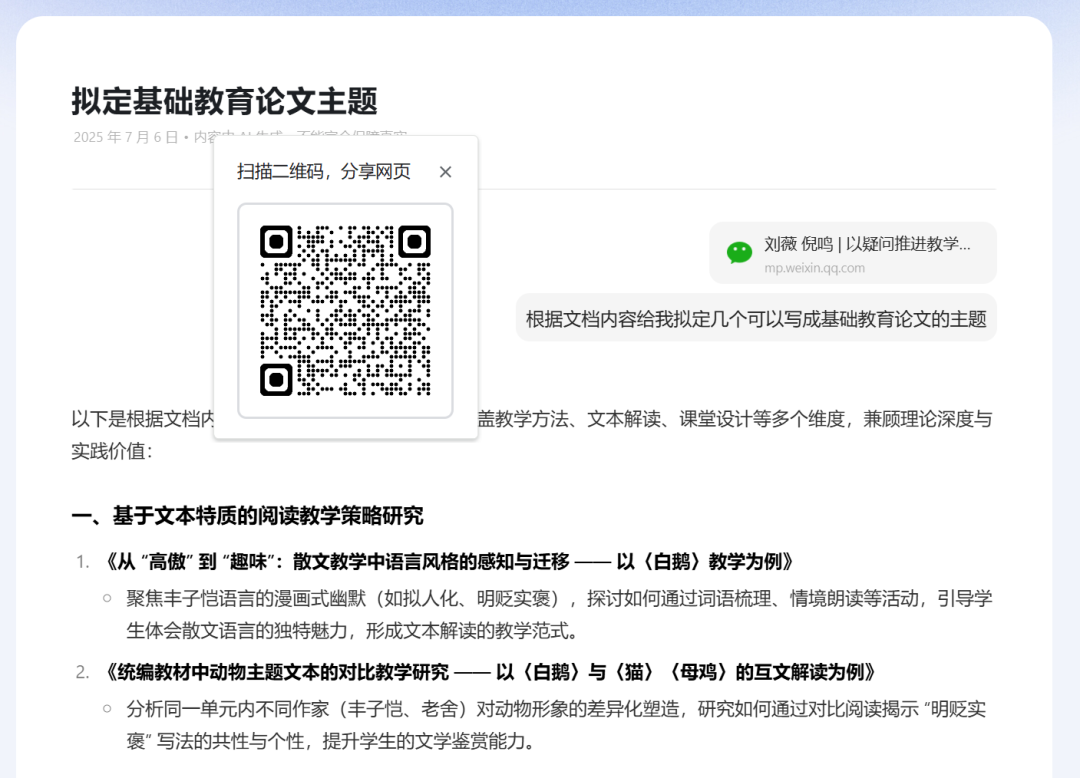Click the mp.weixin.qq.com source text
Screen dimensions: 1080x778
click(x=814, y=269)
